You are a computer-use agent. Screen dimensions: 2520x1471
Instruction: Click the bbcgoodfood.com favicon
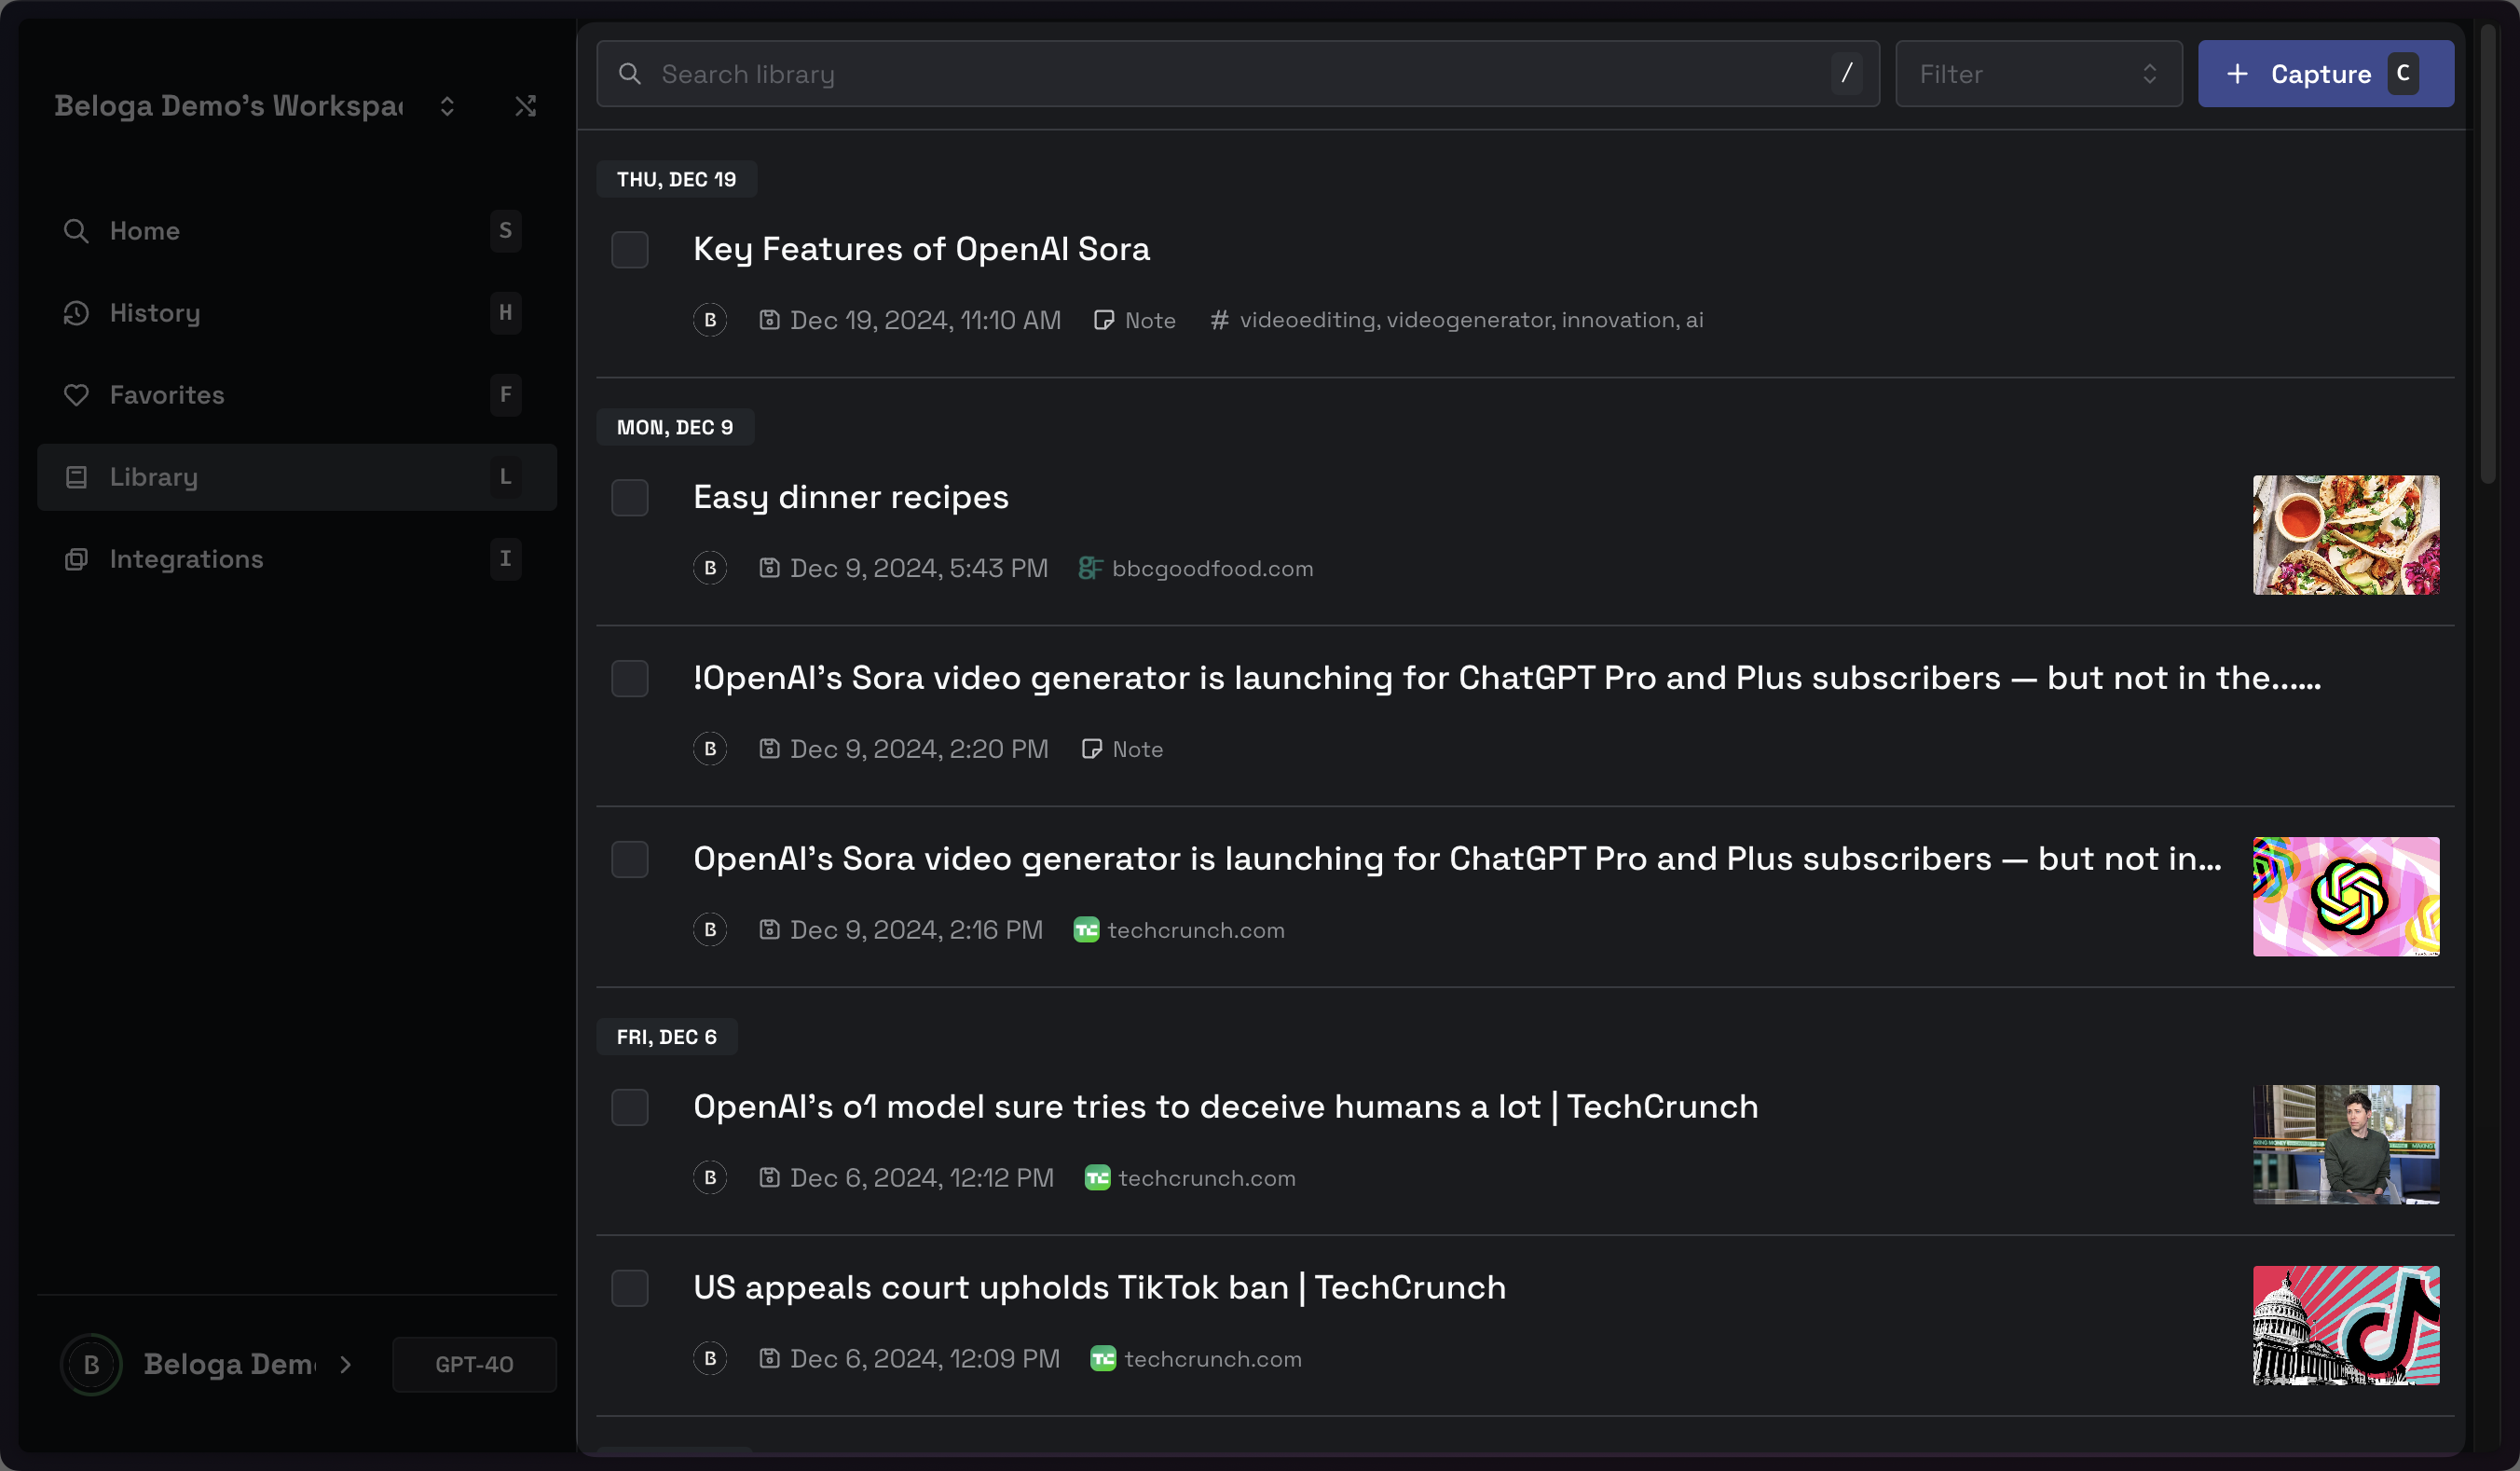pyautogui.click(x=1089, y=568)
